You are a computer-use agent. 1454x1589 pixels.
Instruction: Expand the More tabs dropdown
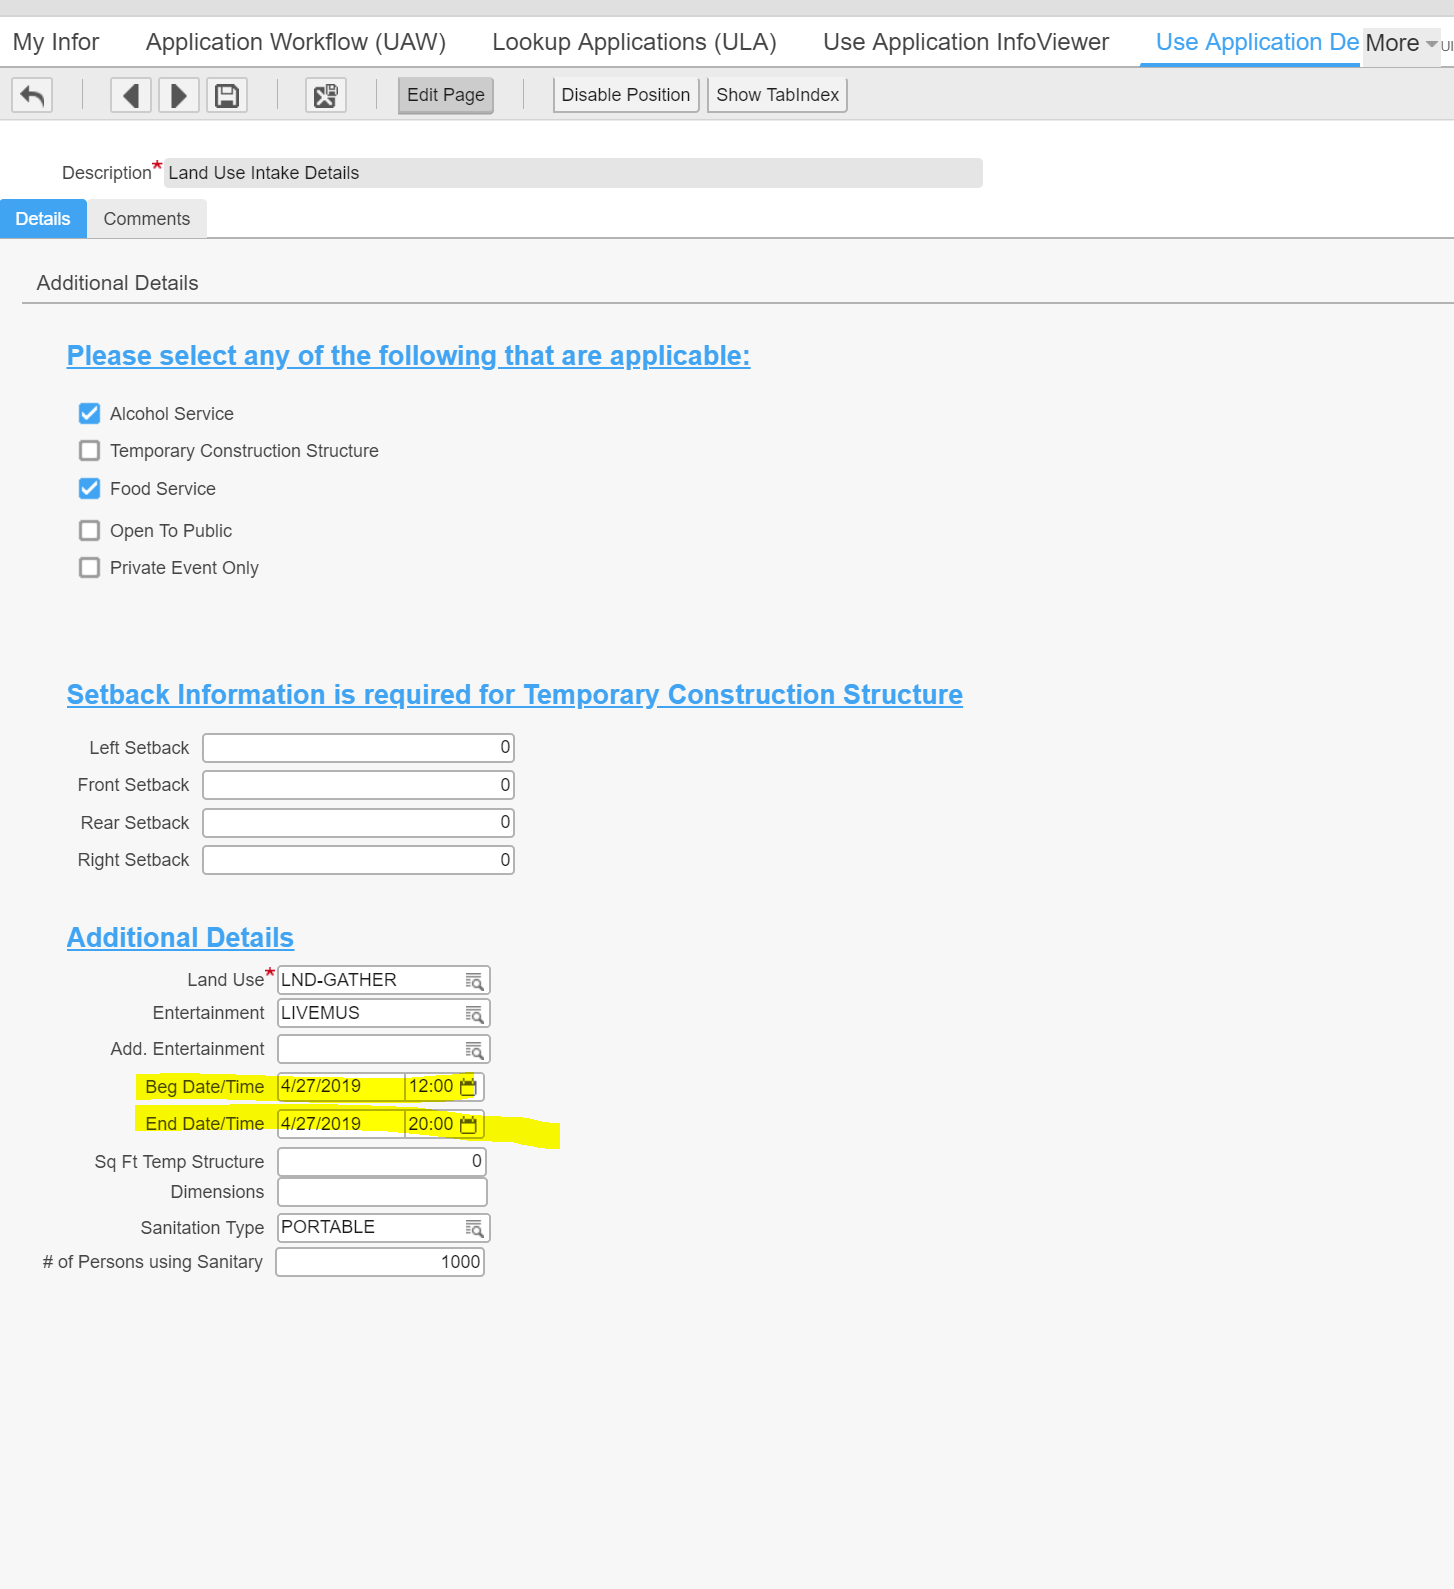coord(1401,43)
